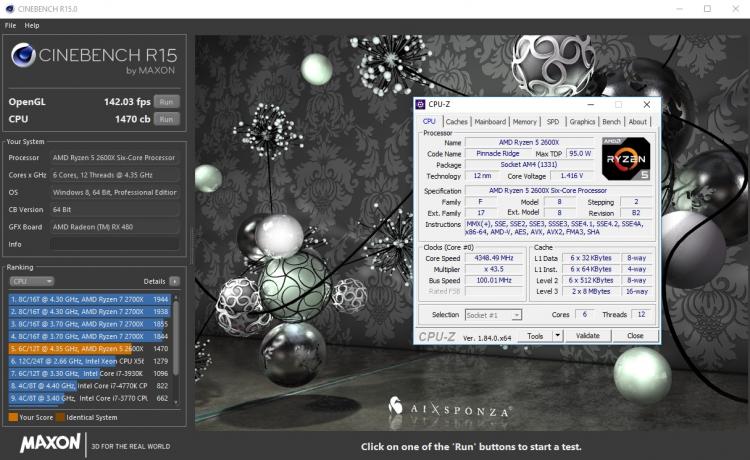Expand the Tools dropdown arrow in CPU-Z
The image size is (750, 460).
tap(557, 336)
